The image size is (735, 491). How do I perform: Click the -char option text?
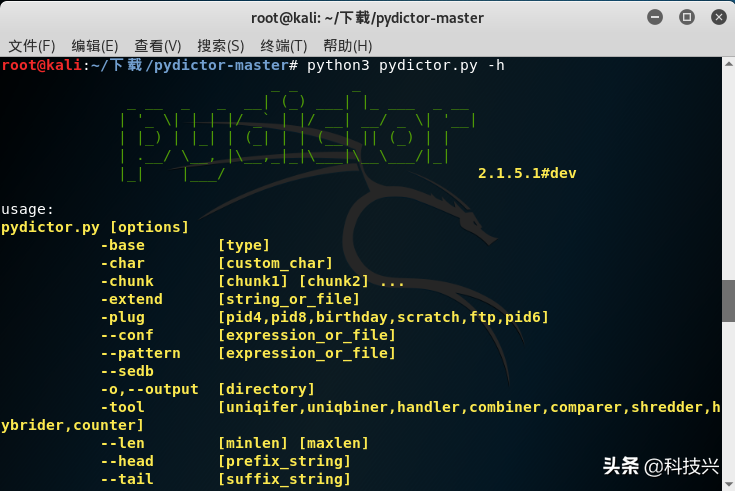coord(122,263)
